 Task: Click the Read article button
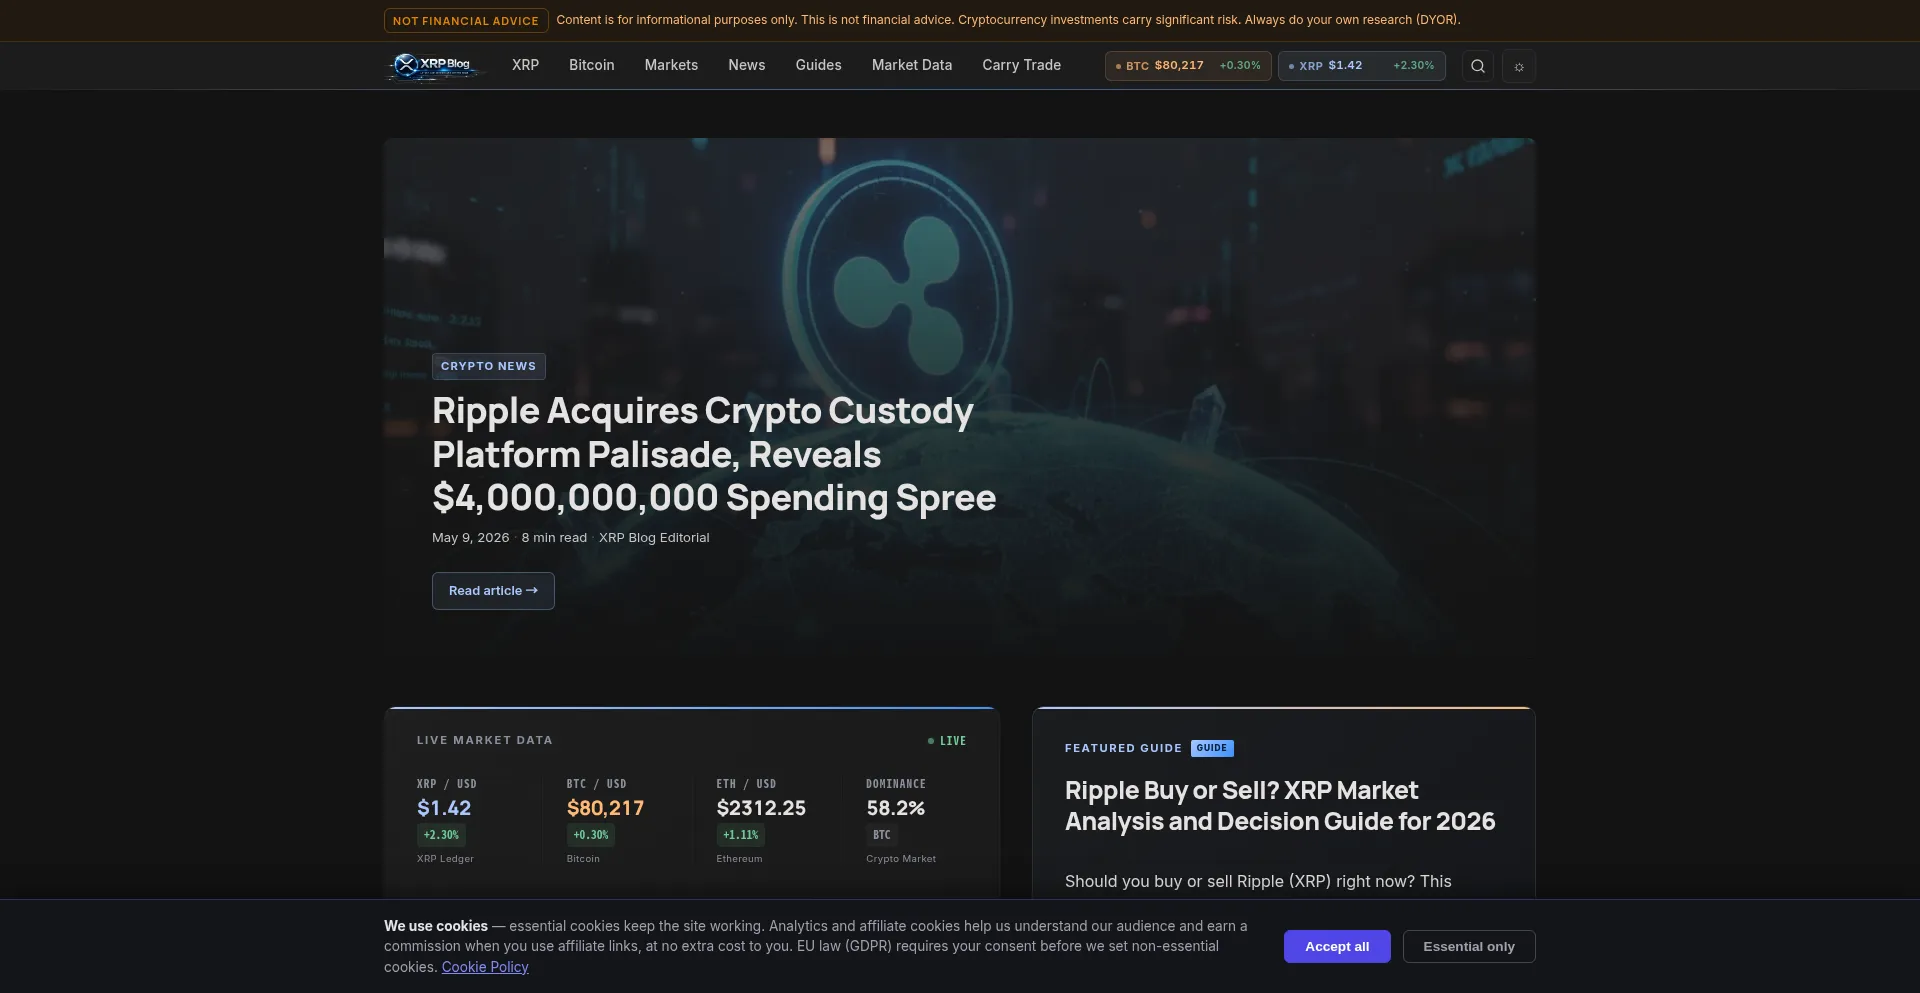coord(493,591)
